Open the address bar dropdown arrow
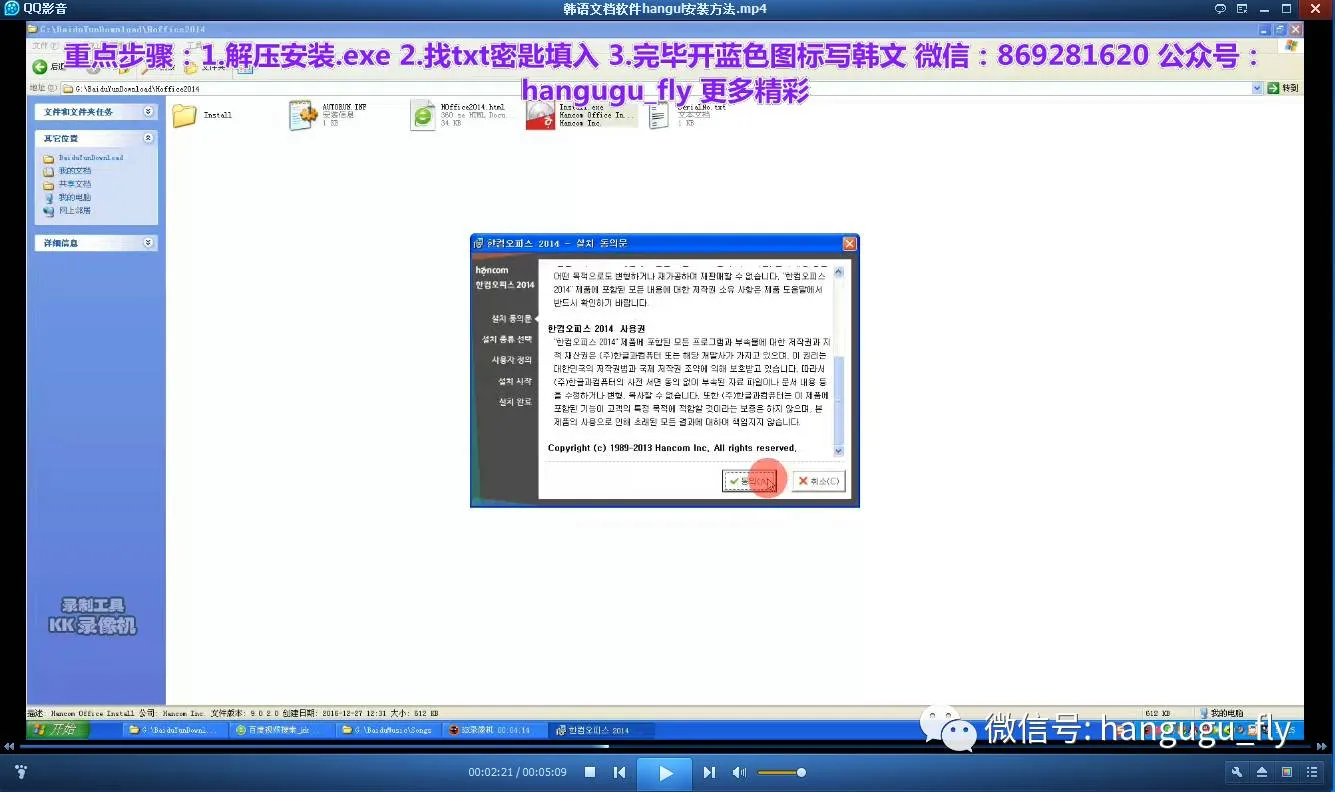Screen dimensions: 1335x792 pos(1258,89)
